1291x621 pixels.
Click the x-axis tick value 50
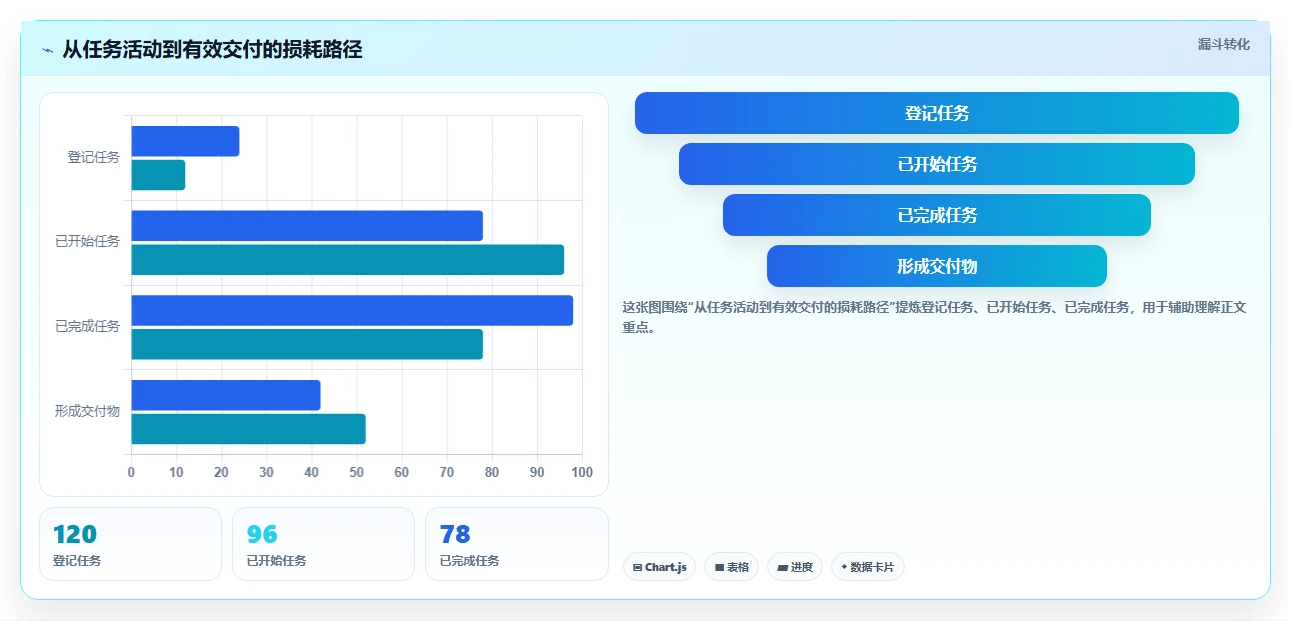tap(357, 472)
